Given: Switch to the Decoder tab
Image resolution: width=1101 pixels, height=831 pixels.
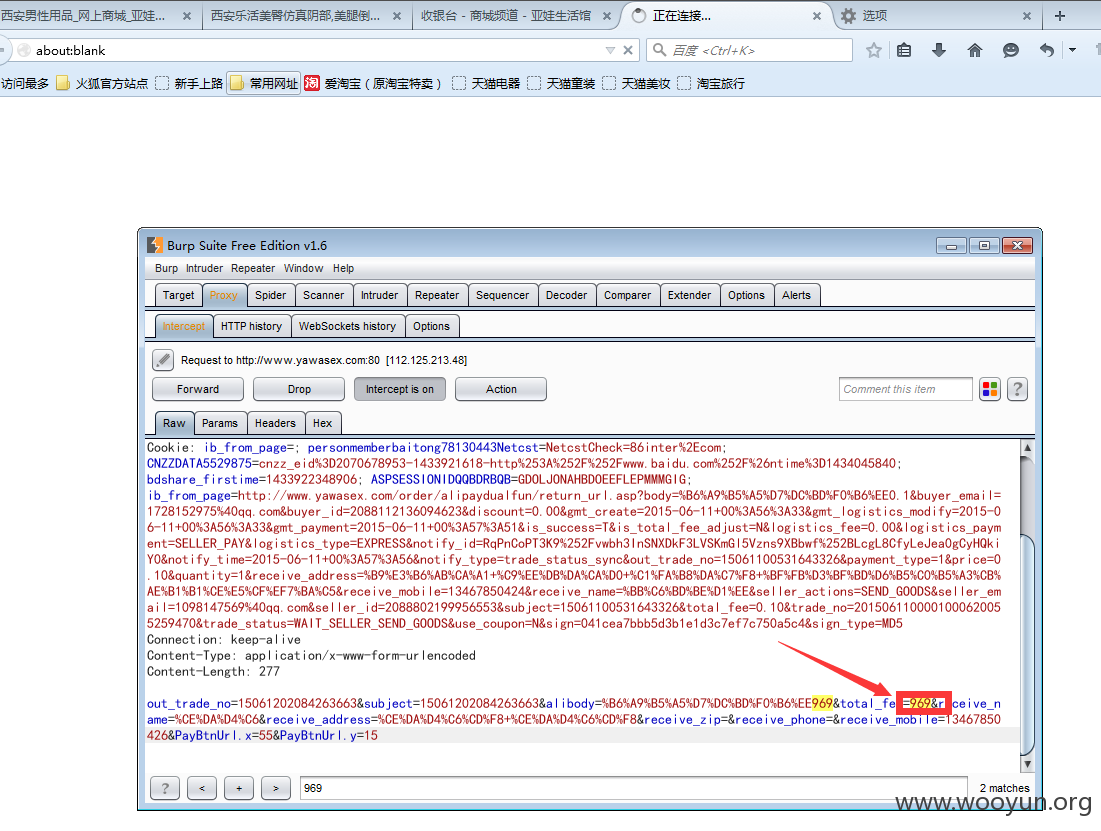Looking at the screenshot, I should tap(567, 295).
